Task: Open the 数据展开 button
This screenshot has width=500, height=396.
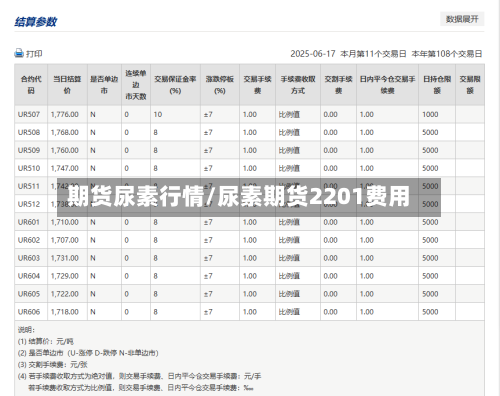Action: (x=462, y=19)
